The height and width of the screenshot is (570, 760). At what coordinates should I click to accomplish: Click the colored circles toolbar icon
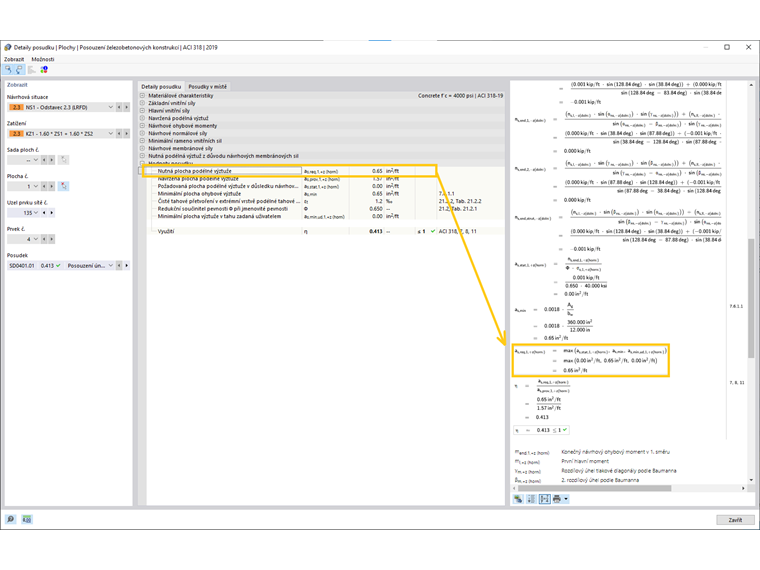click(44, 70)
